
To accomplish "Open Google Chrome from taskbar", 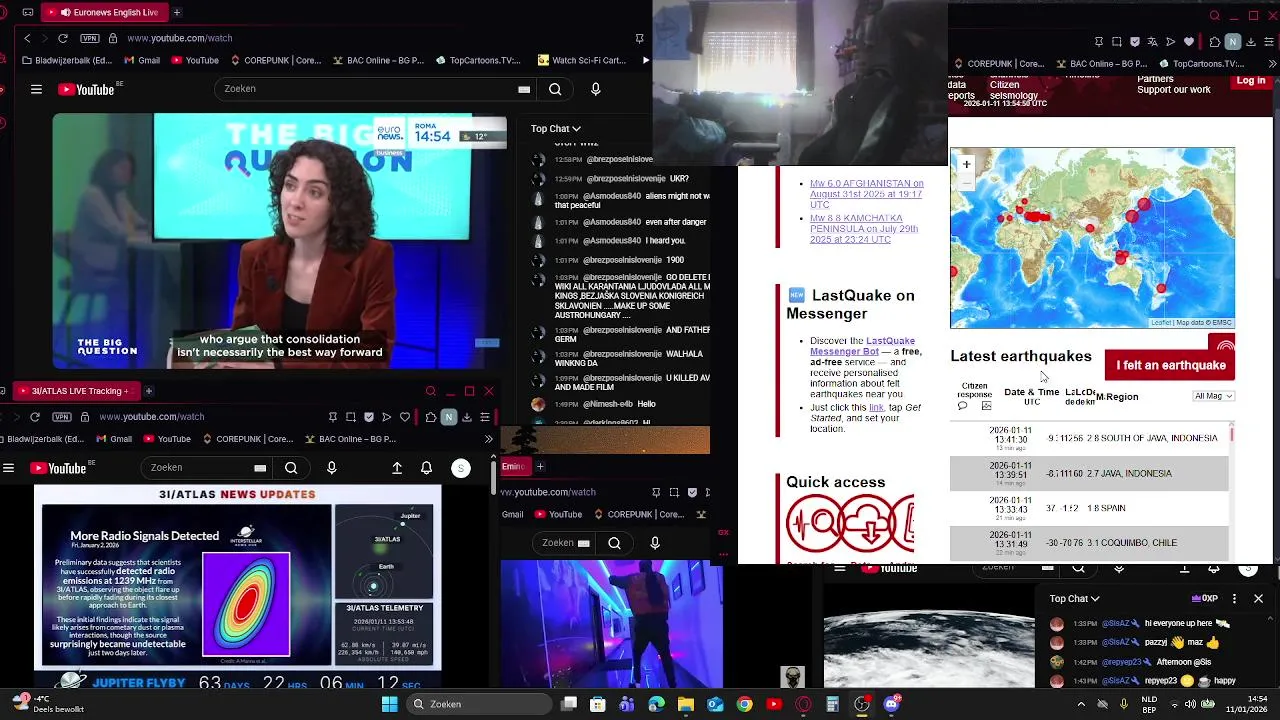I will 744,704.
